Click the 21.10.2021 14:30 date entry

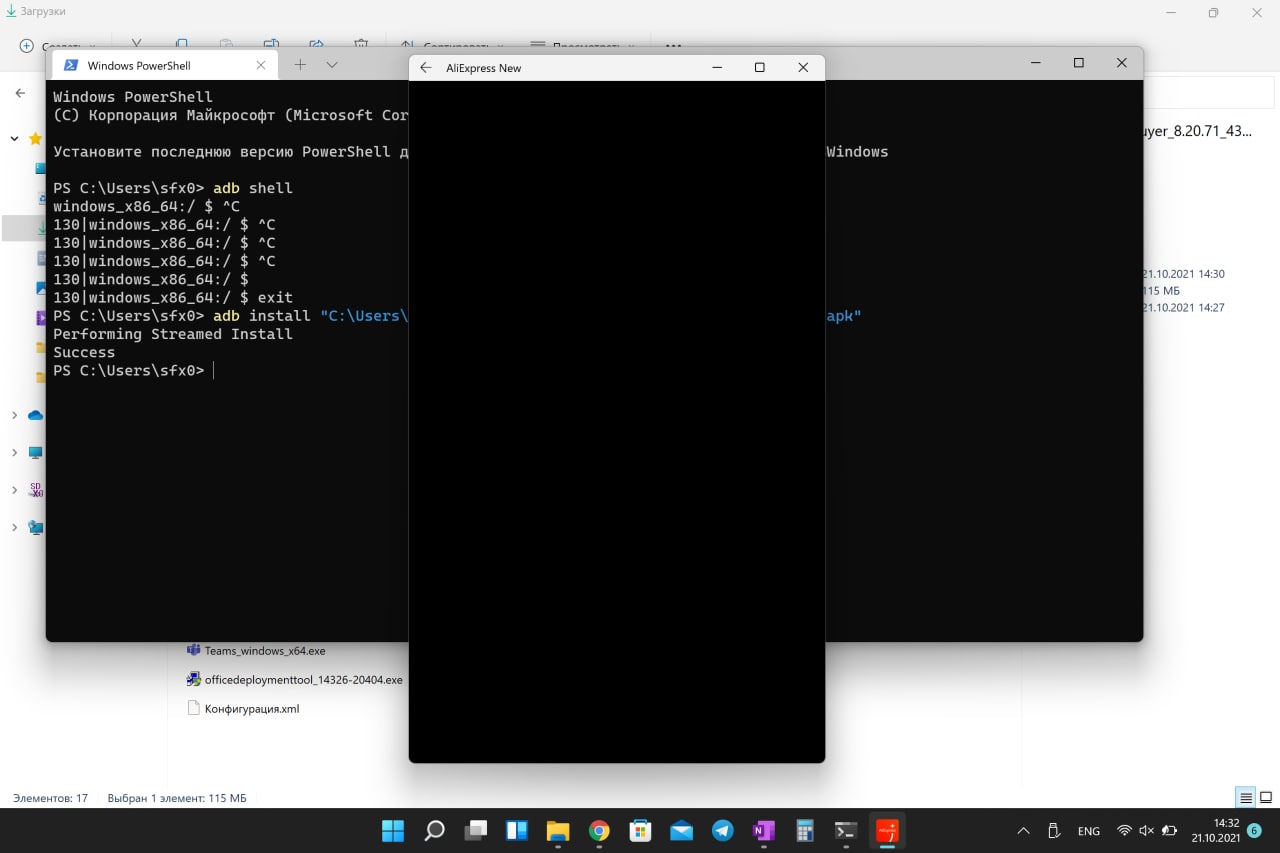coord(1183,274)
